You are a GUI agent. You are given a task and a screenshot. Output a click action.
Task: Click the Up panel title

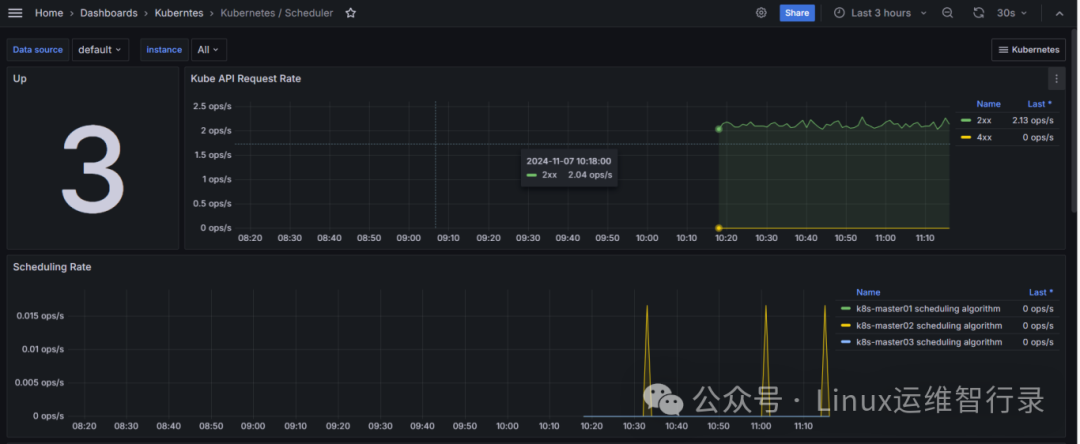(x=20, y=78)
